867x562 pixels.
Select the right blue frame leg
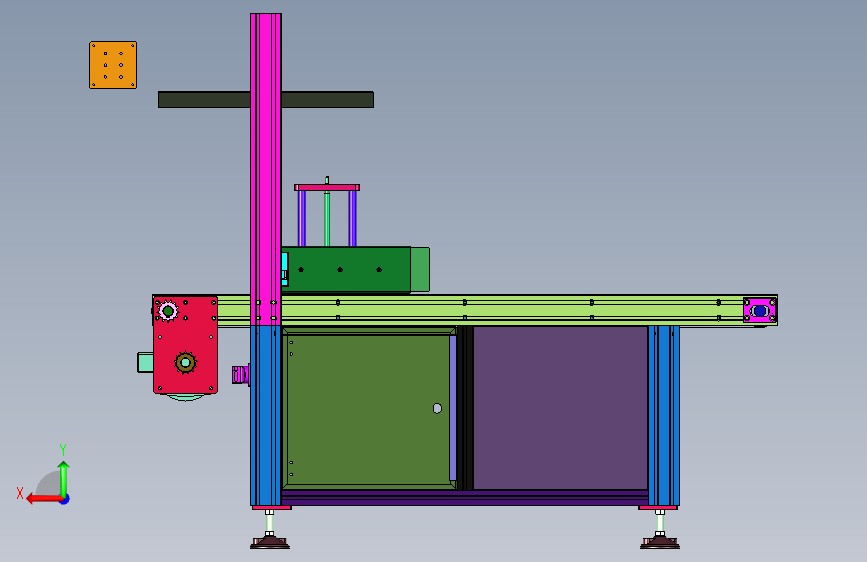pyautogui.click(x=664, y=415)
